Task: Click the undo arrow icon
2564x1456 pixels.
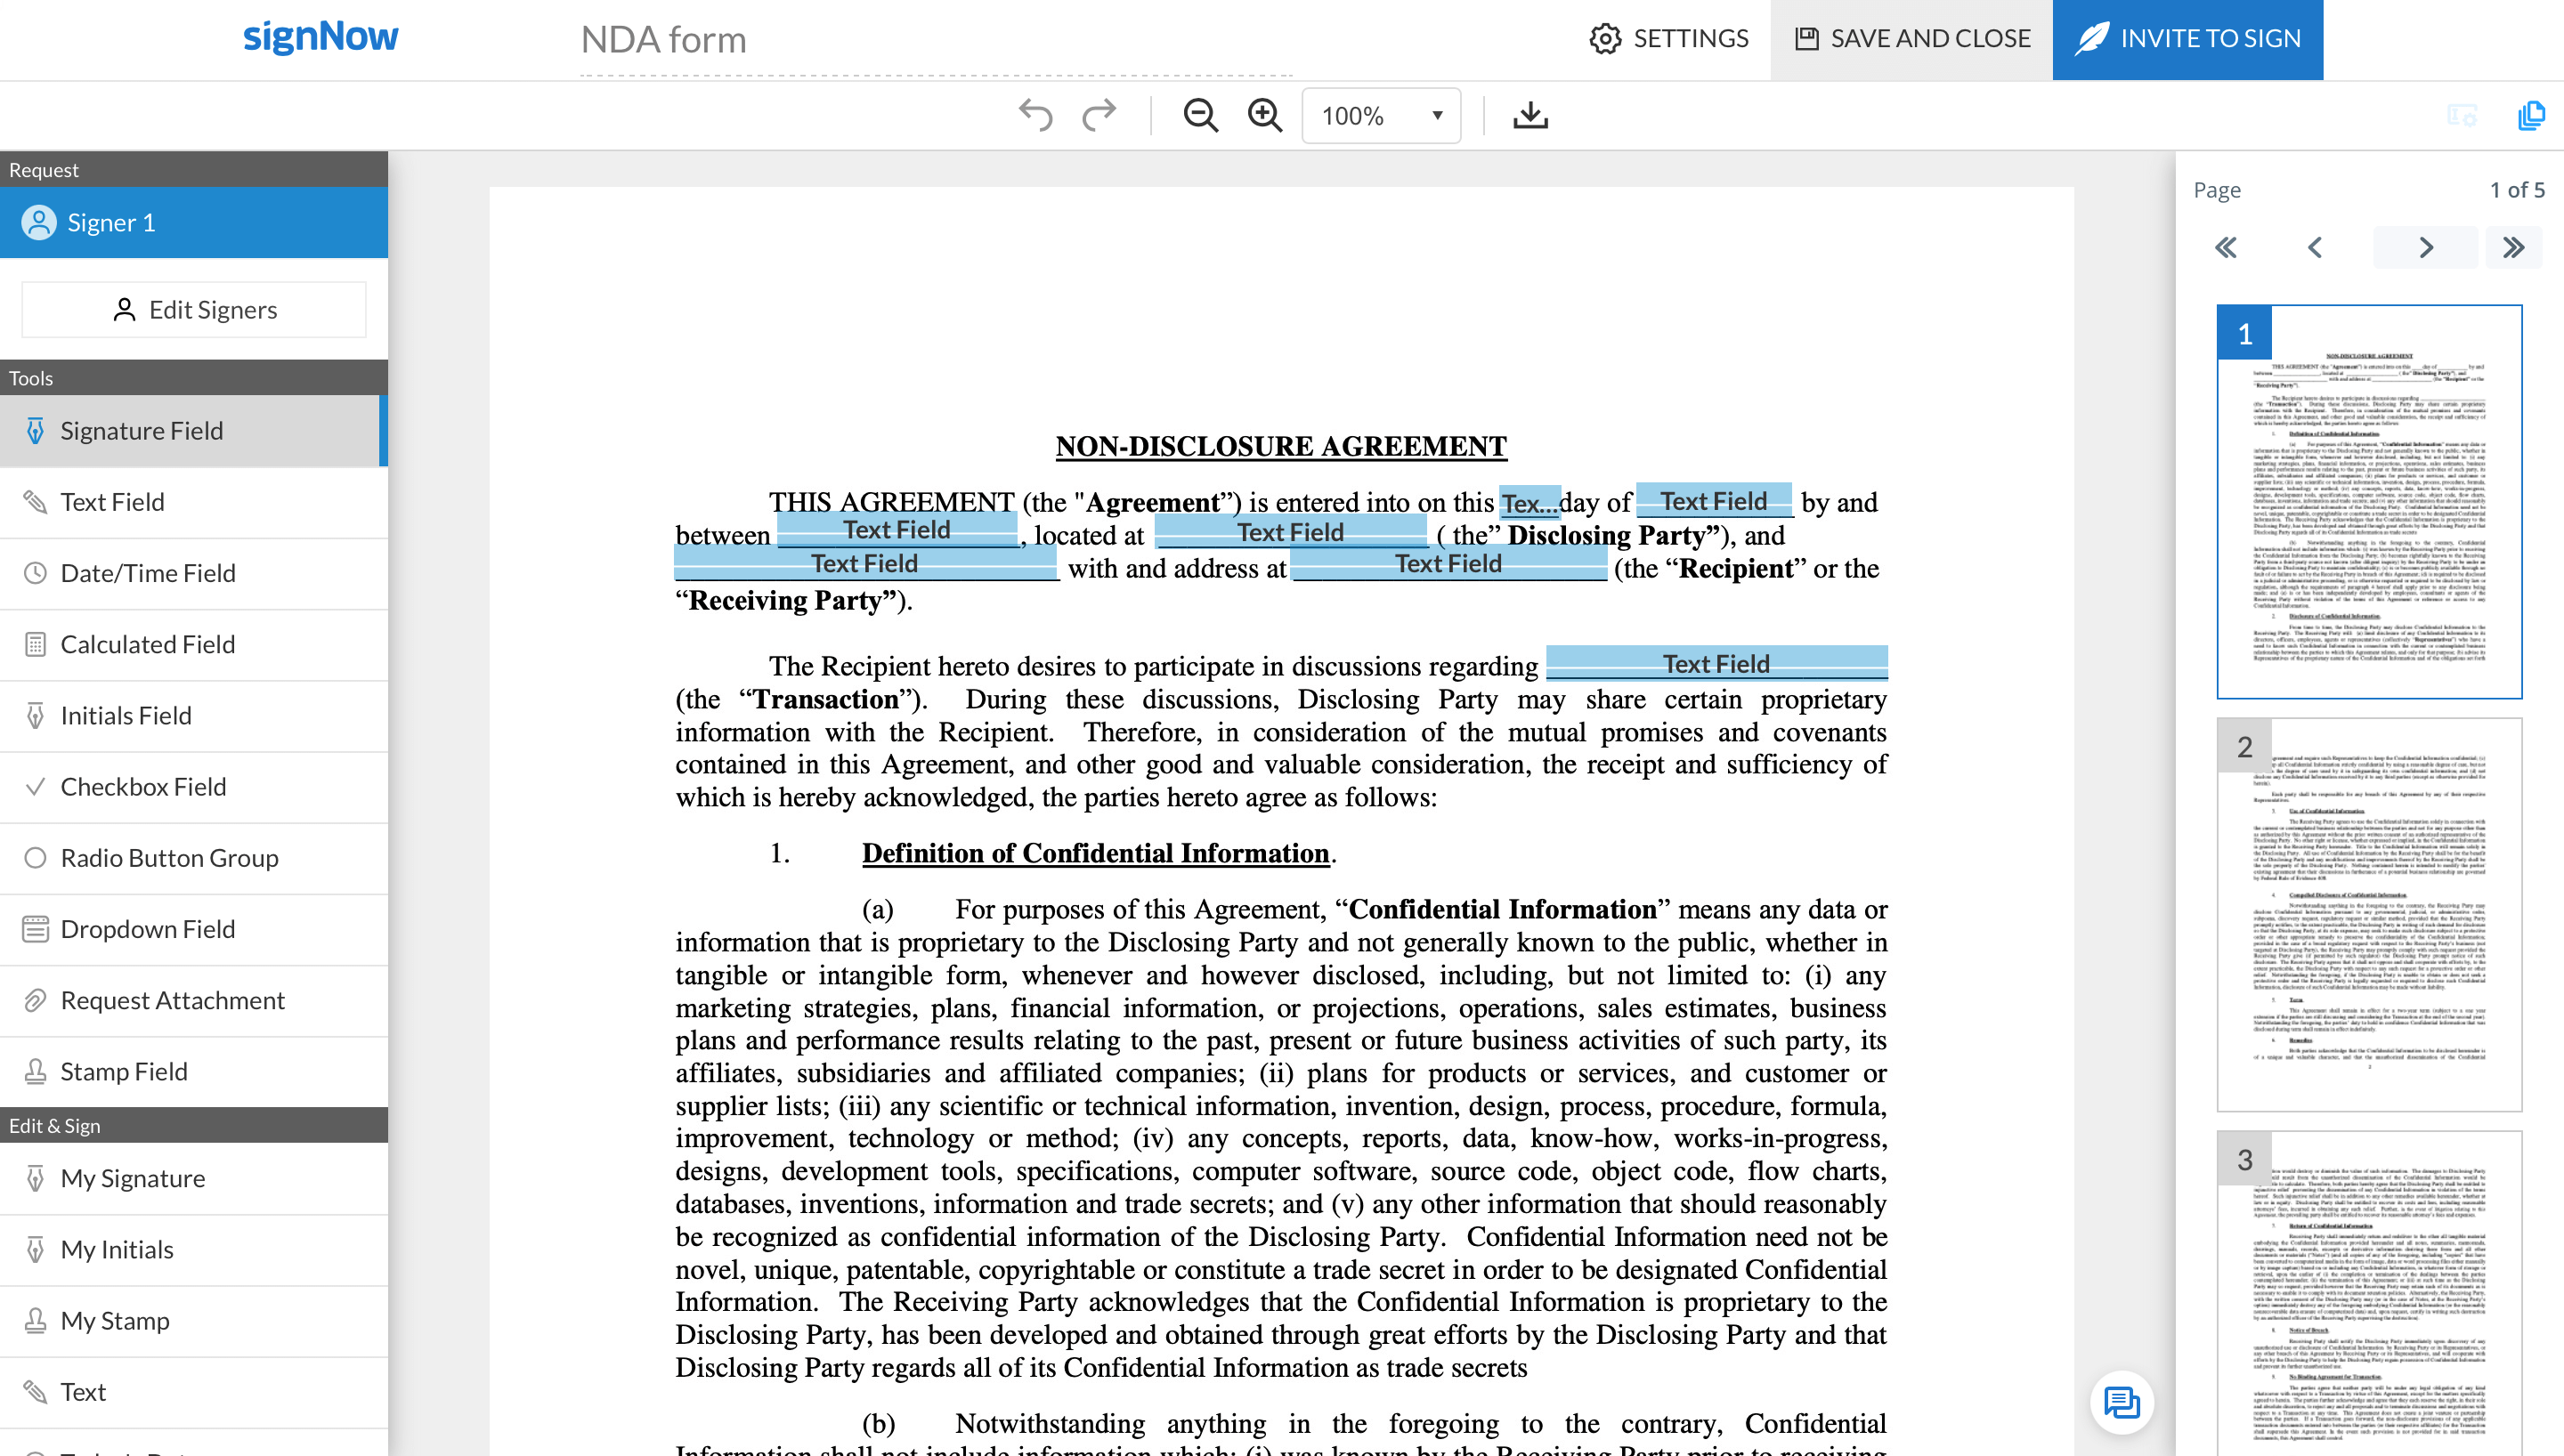Action: 1035,115
